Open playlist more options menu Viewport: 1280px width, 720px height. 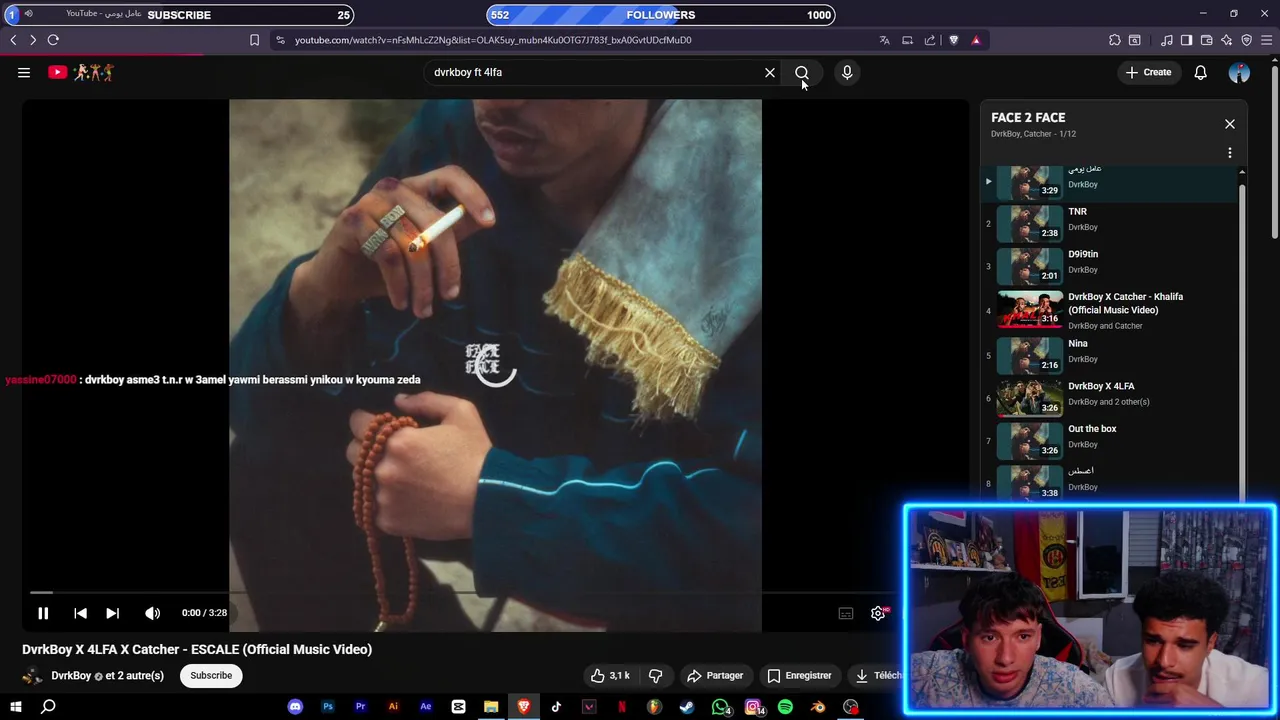click(x=1230, y=153)
